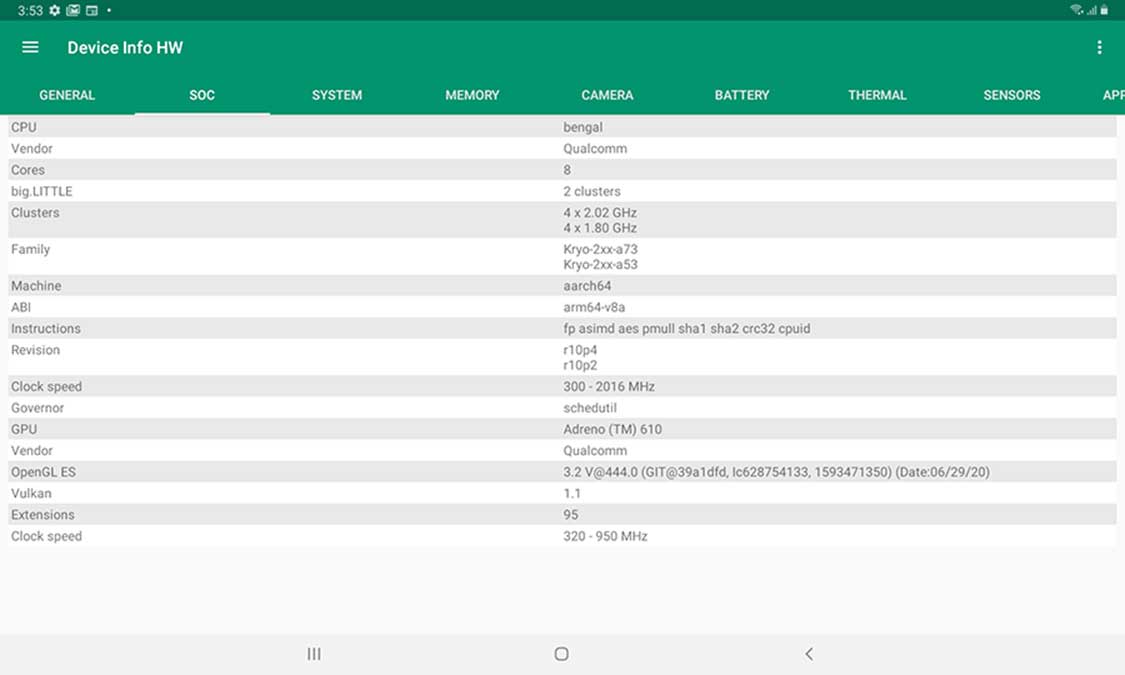Show the SENSORS tab
This screenshot has height=675, width=1125.
point(1012,95)
